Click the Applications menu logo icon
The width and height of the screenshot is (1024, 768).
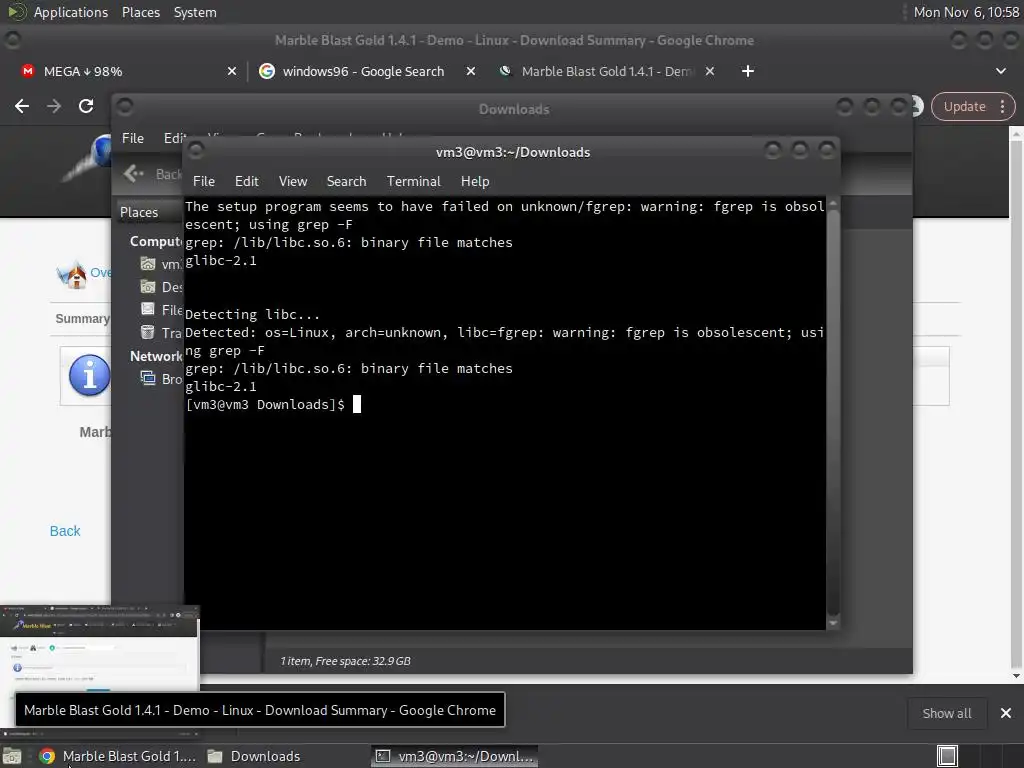(x=16, y=12)
